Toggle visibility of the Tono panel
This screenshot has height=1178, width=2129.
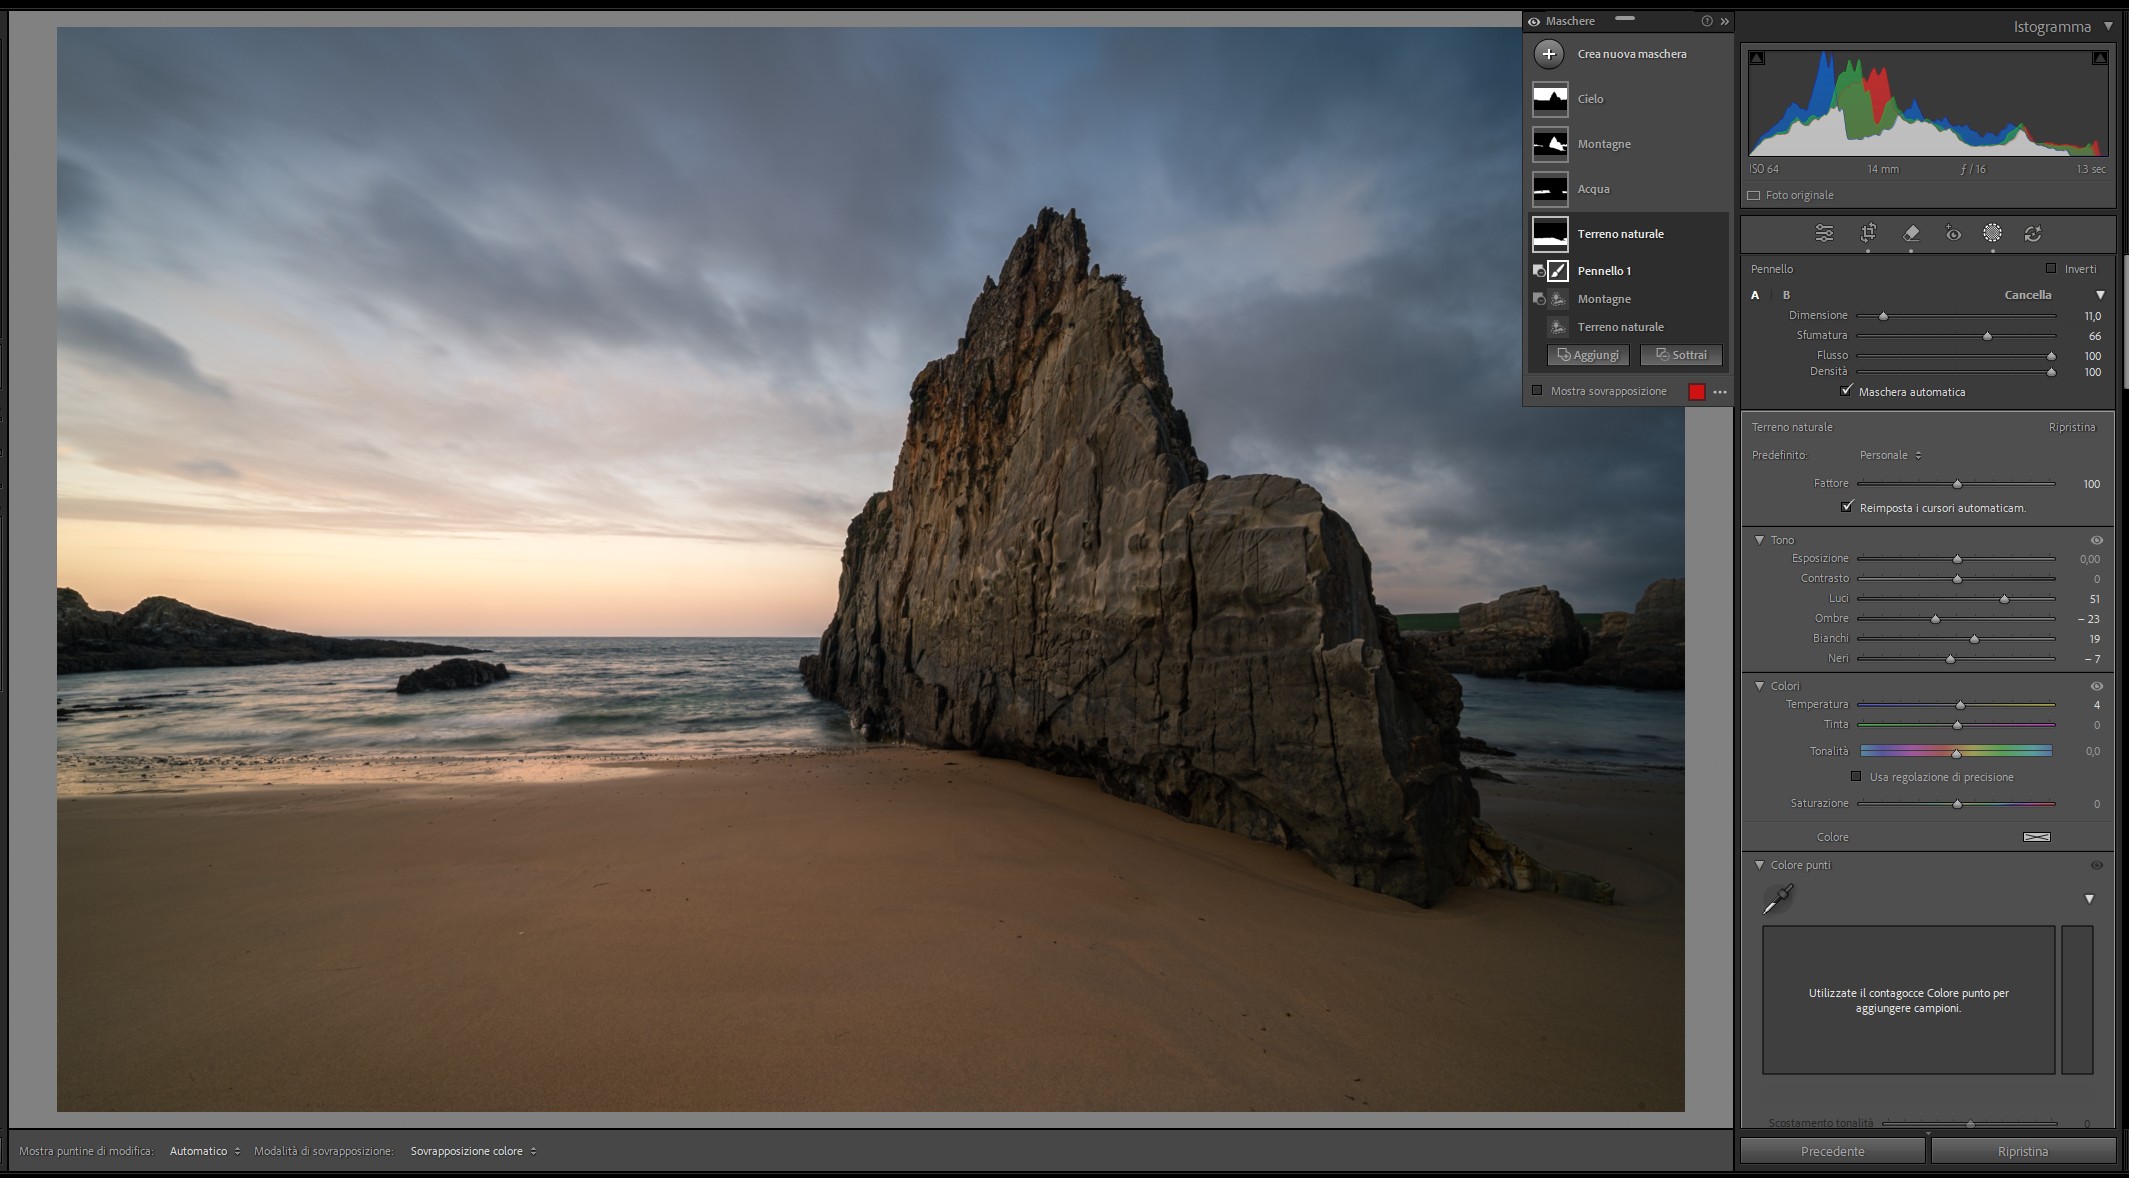point(2097,540)
